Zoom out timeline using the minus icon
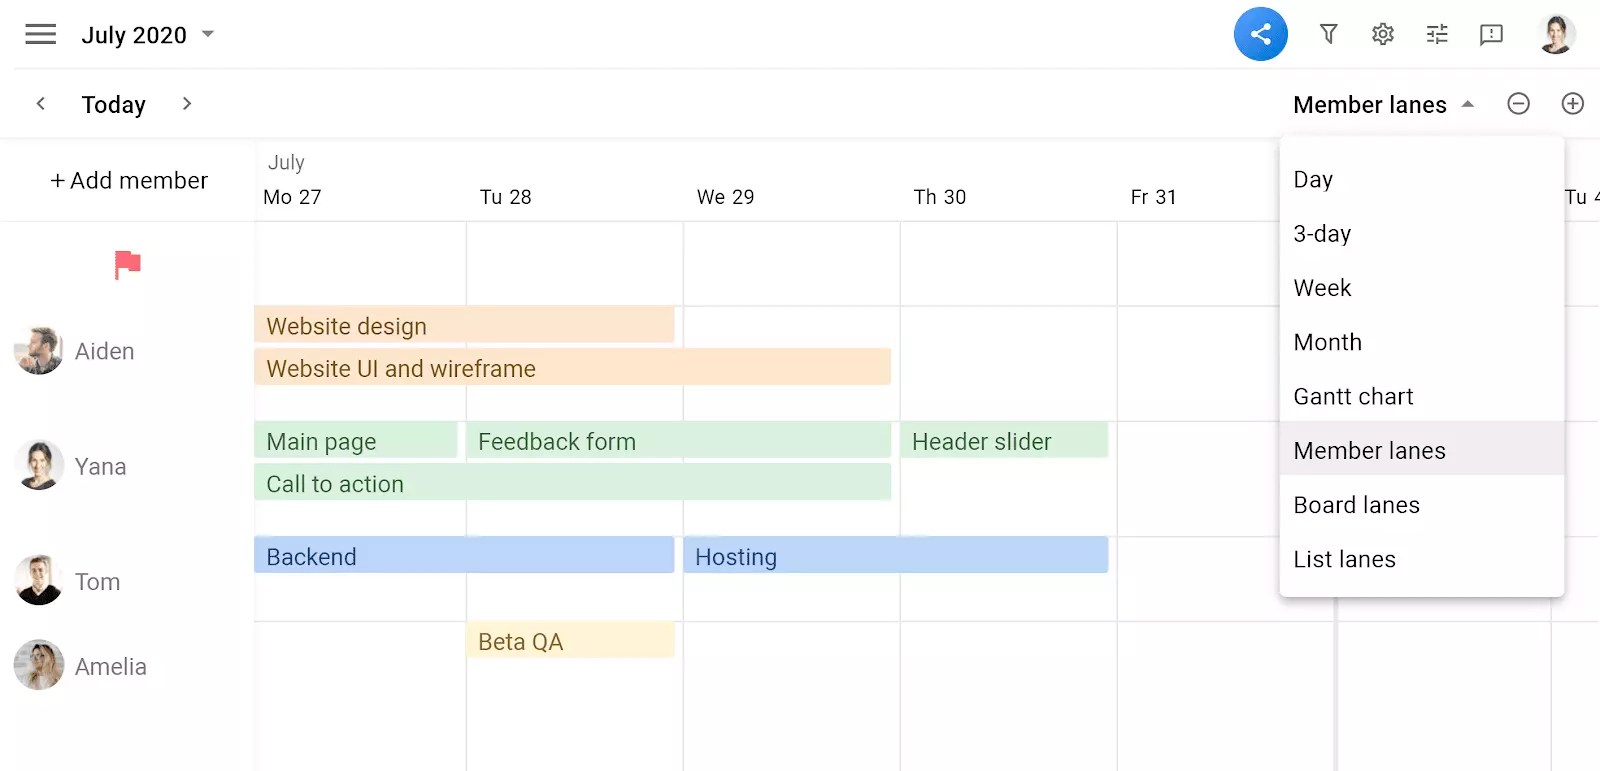The height and width of the screenshot is (771, 1600). 1518,103
